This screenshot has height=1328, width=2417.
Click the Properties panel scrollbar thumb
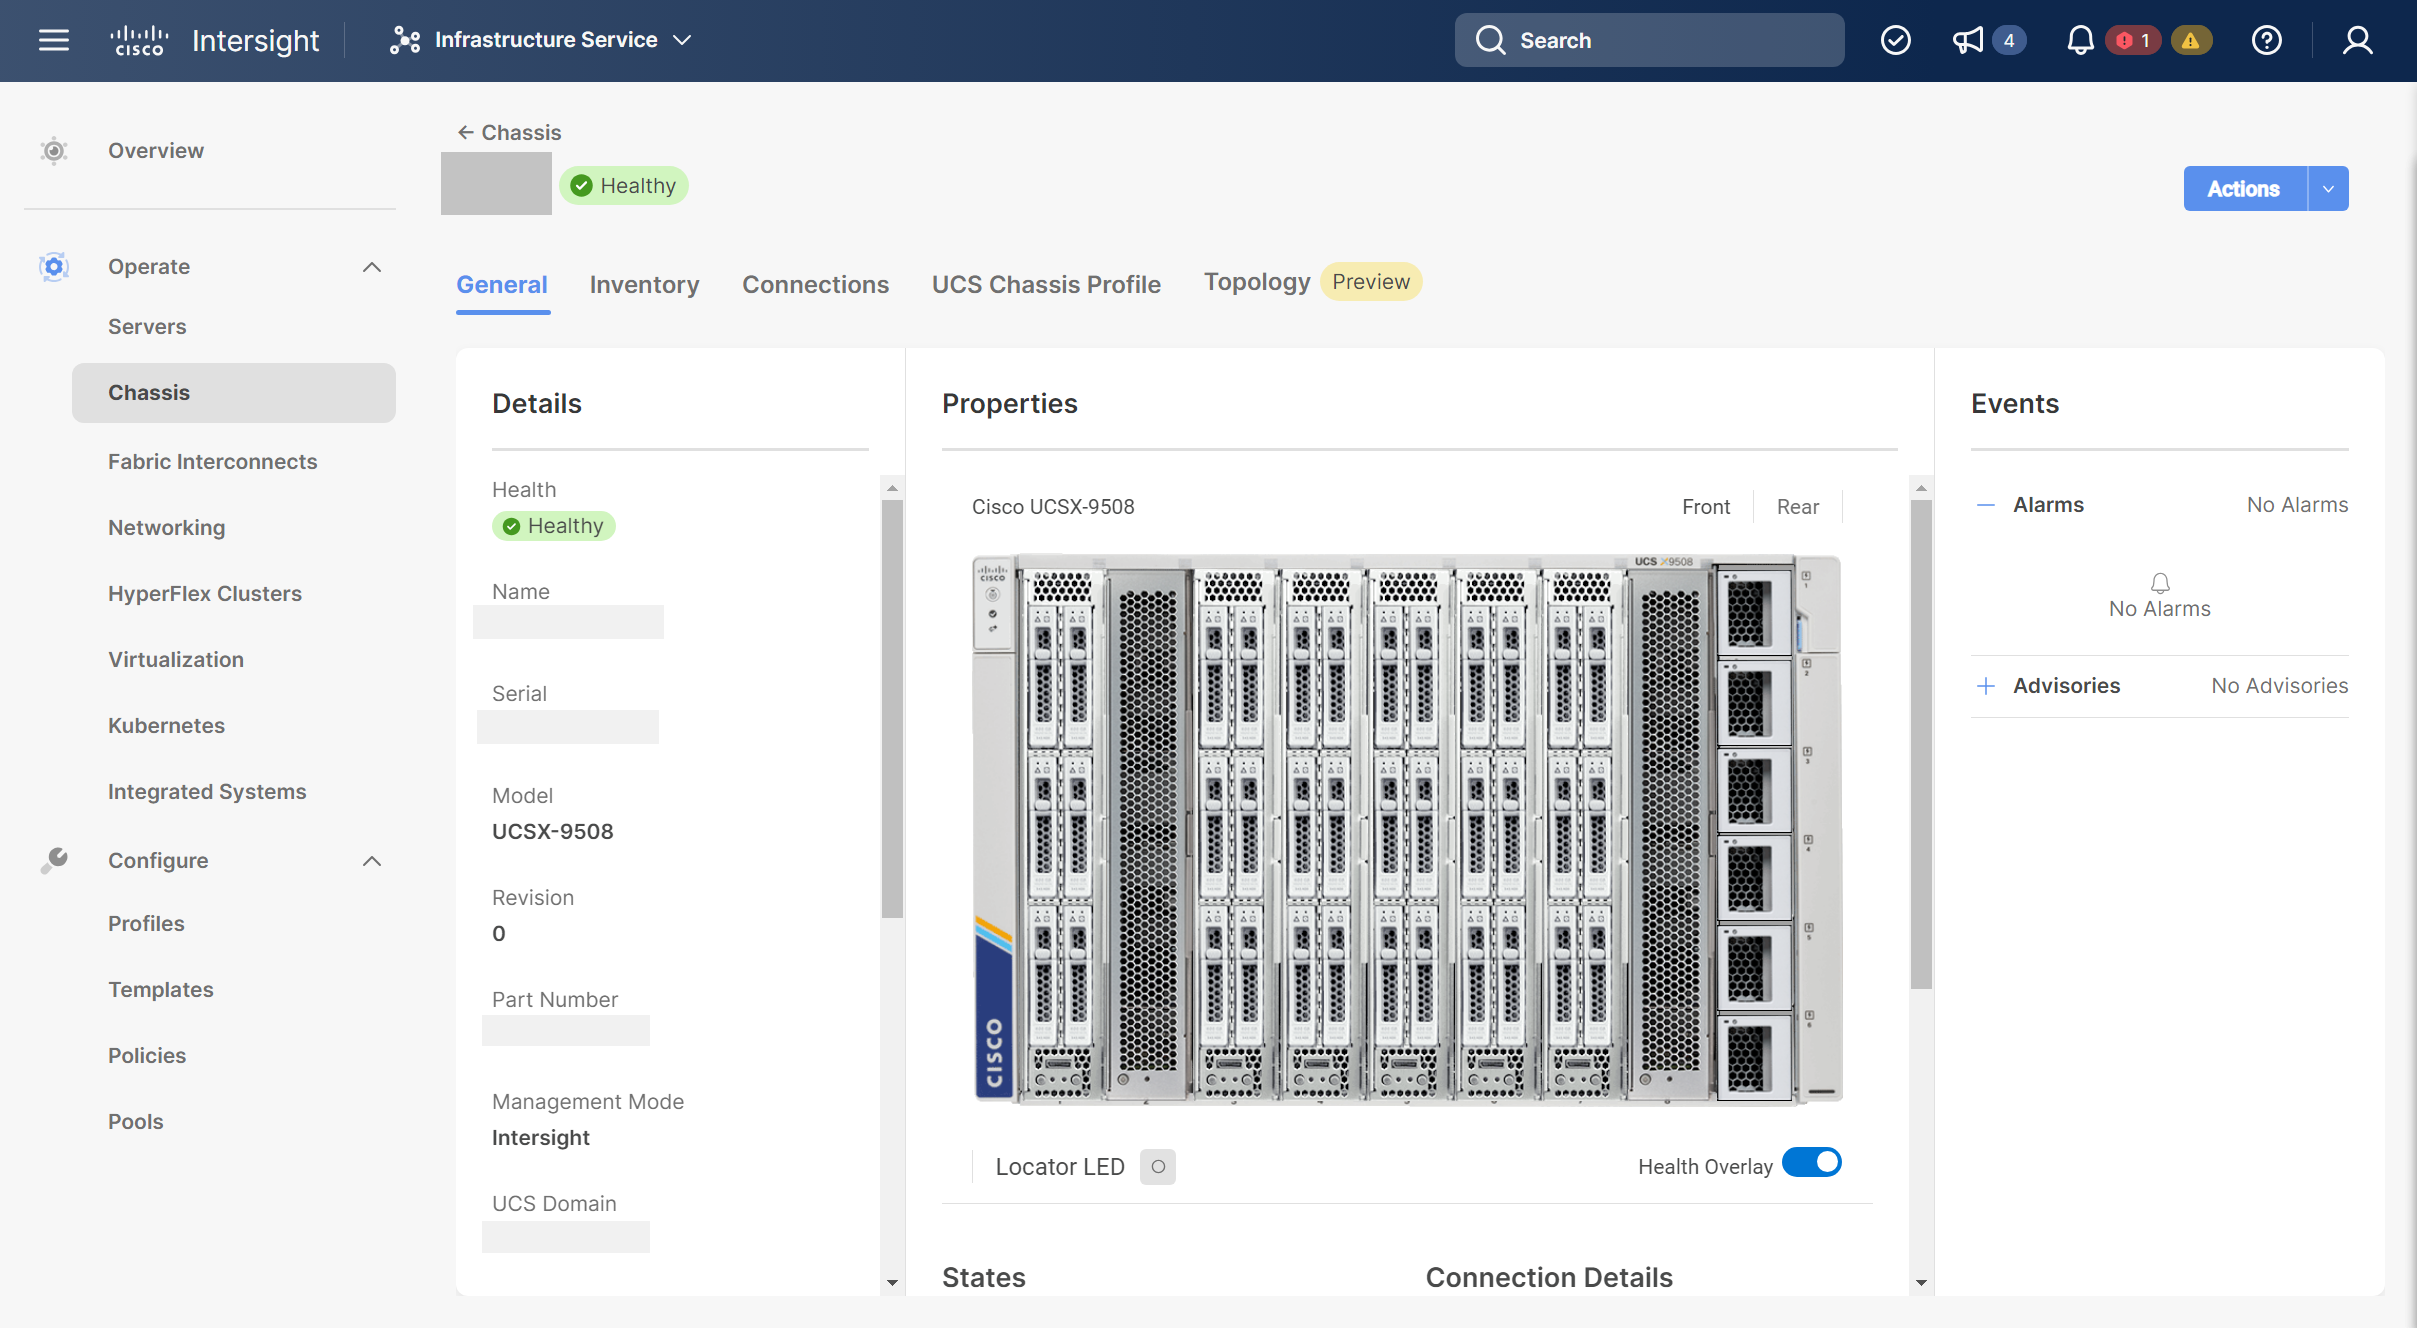1921,745
